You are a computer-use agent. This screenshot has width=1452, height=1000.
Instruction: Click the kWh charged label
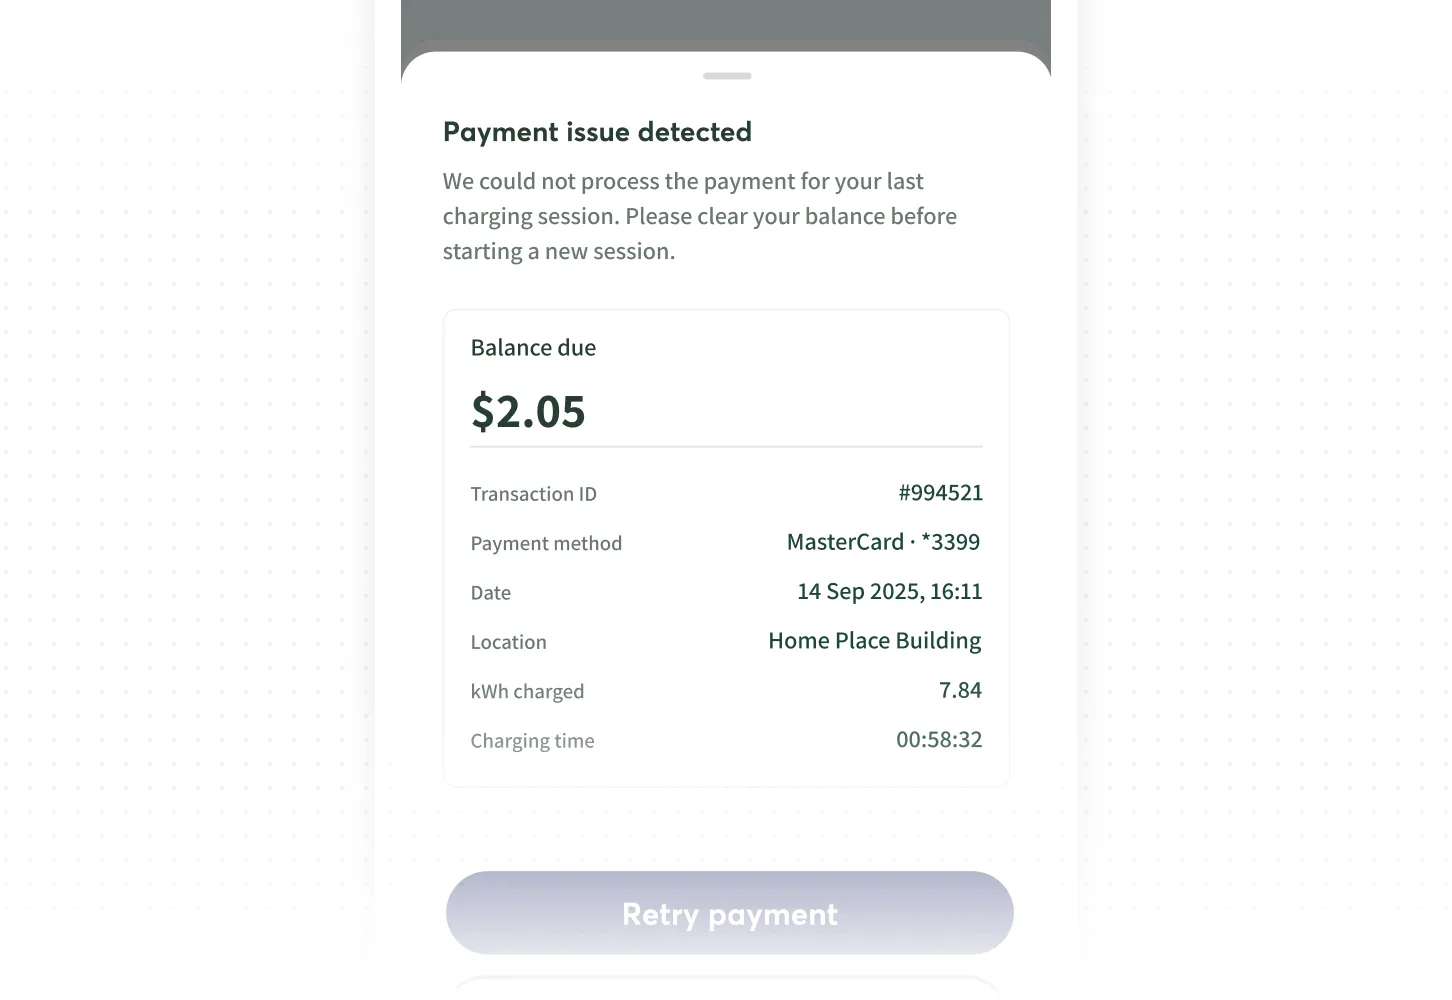tap(527, 691)
